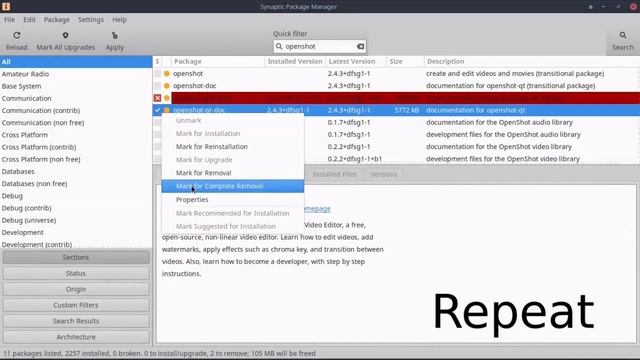Click the Mark All Upgrades icon
The height and width of the screenshot is (360, 640).
pyautogui.click(x=65, y=36)
